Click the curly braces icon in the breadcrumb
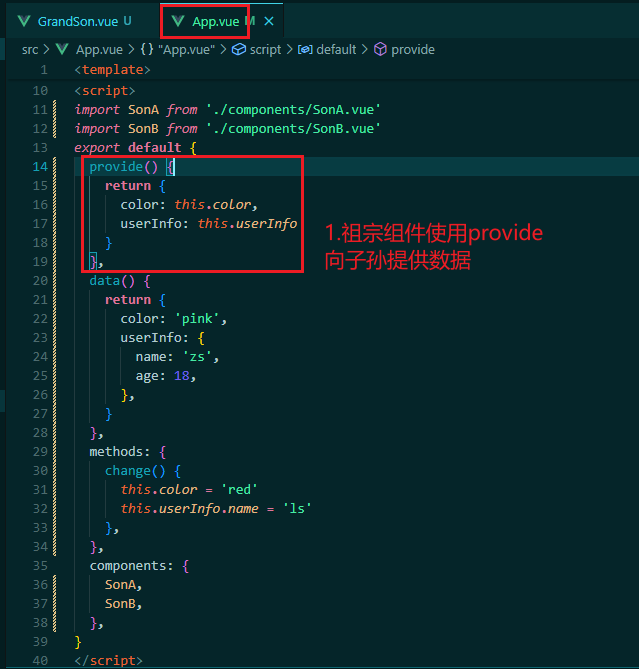Screen dimensions: 639x669 point(147,49)
